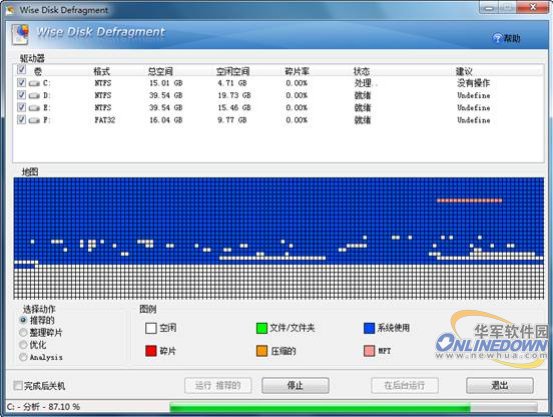Click the 16.04 GB total space cell
This screenshot has height=417, width=553.
pos(166,120)
